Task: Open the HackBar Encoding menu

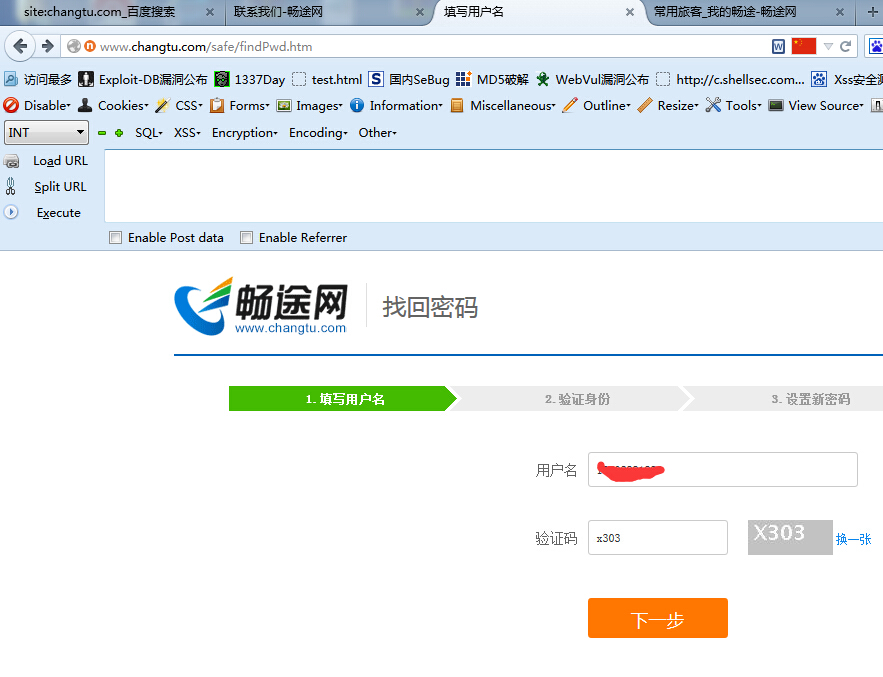Action: 318,133
